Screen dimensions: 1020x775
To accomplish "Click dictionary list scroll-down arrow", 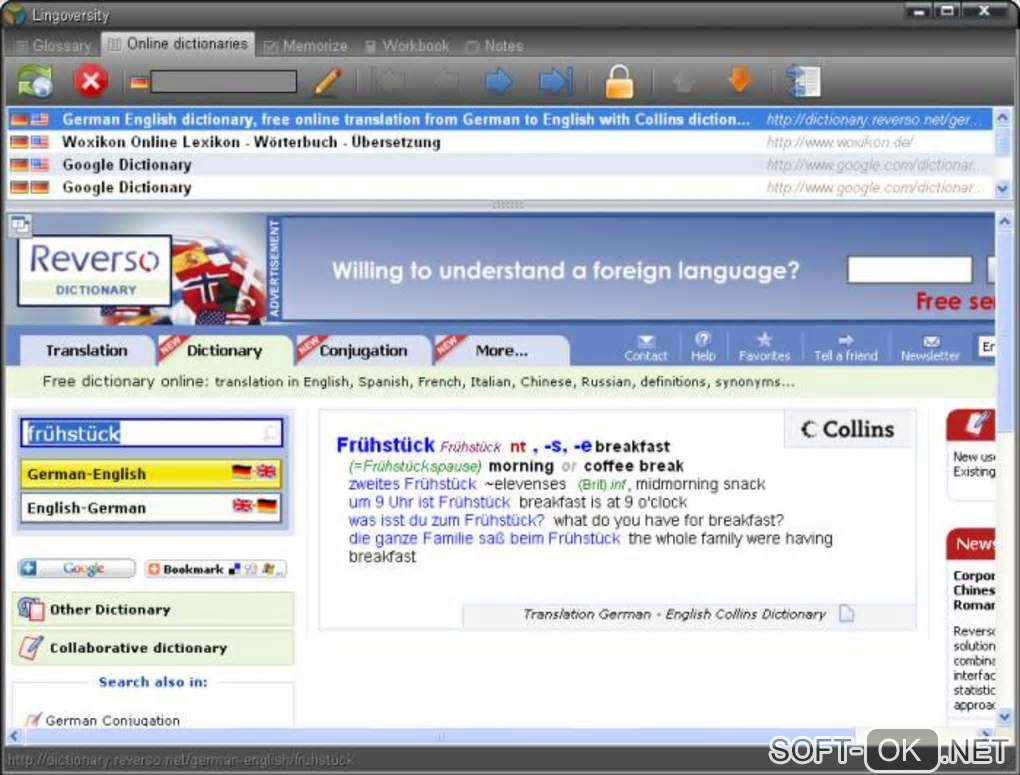I will pyautogui.click(x=1002, y=189).
